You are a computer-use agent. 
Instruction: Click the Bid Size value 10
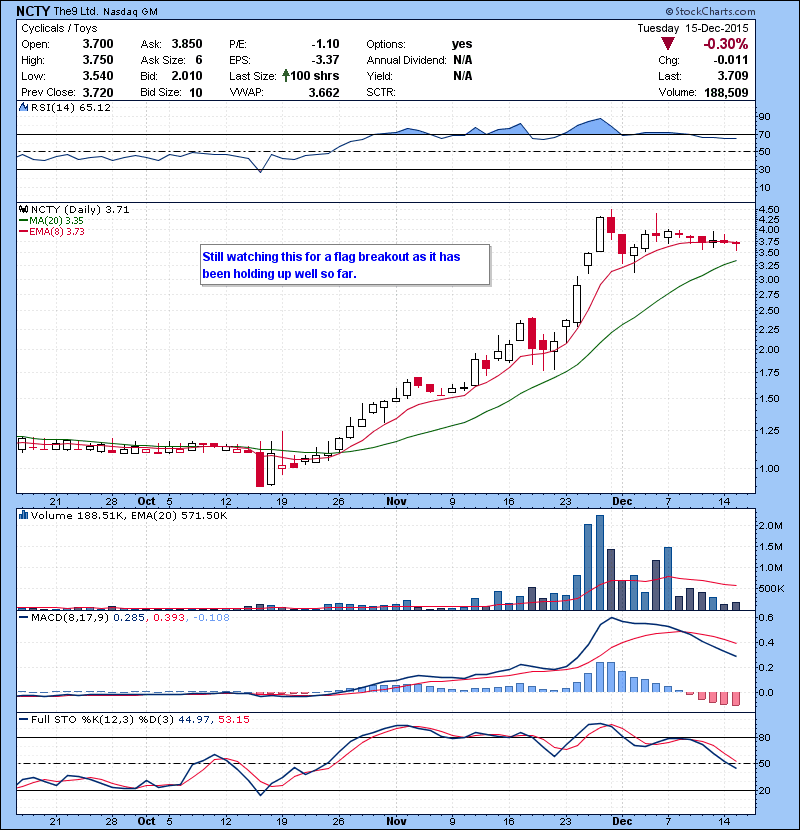tap(196, 93)
